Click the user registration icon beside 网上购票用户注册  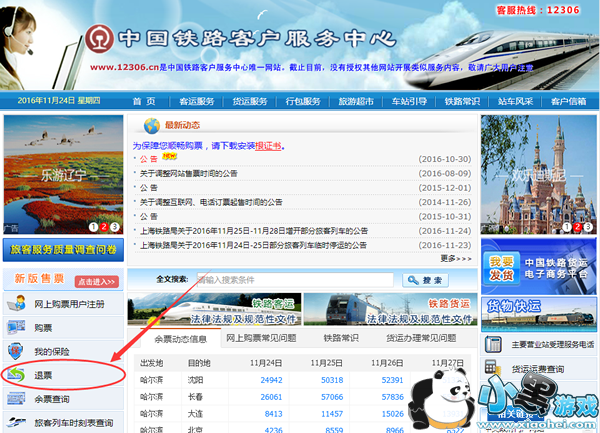pyautogui.click(x=16, y=303)
